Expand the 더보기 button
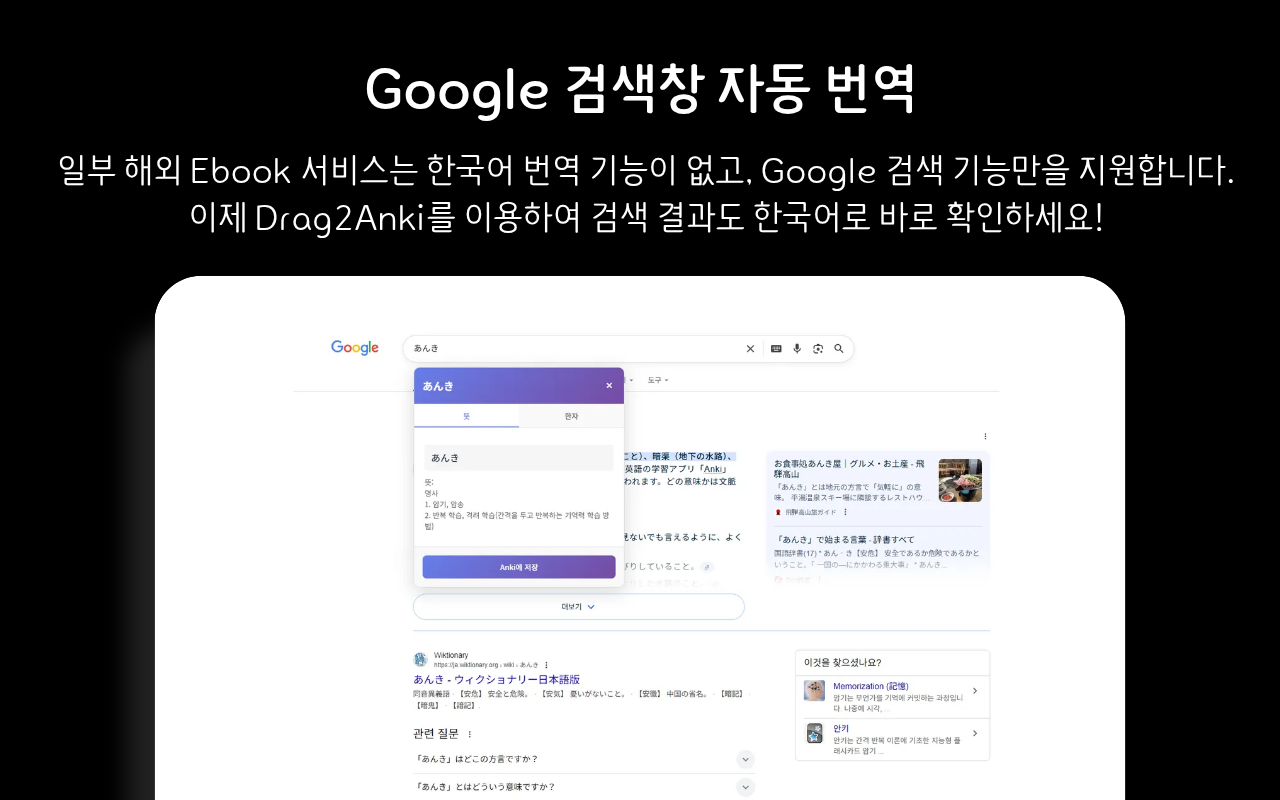 point(579,606)
